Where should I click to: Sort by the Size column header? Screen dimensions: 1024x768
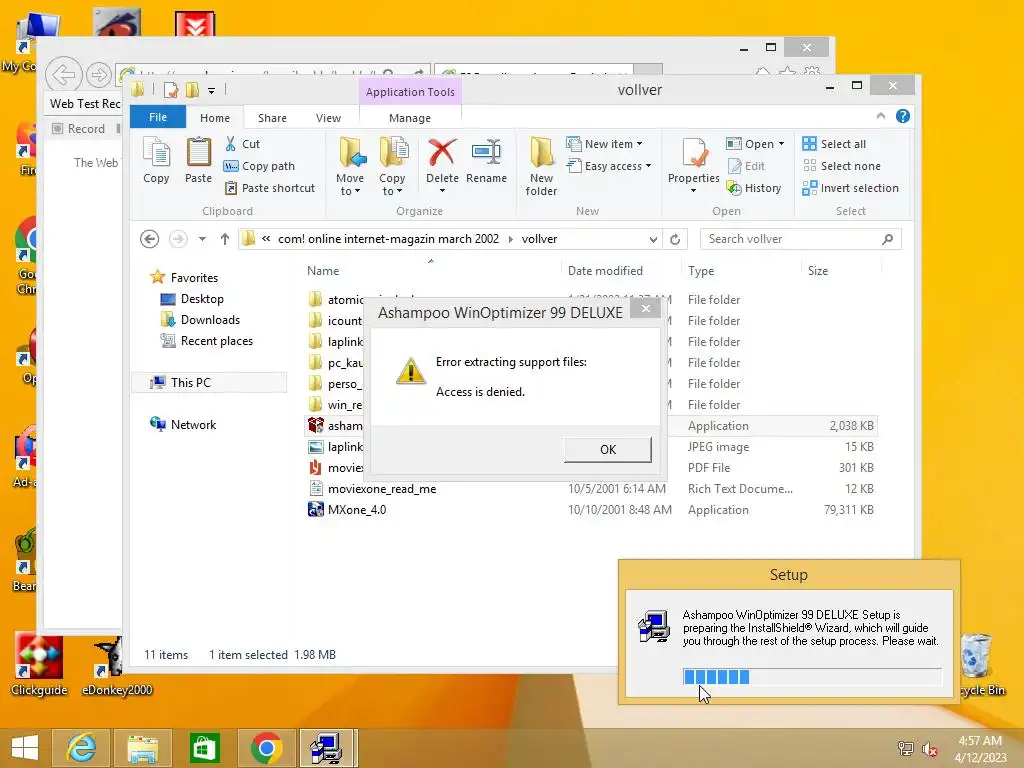(x=818, y=270)
